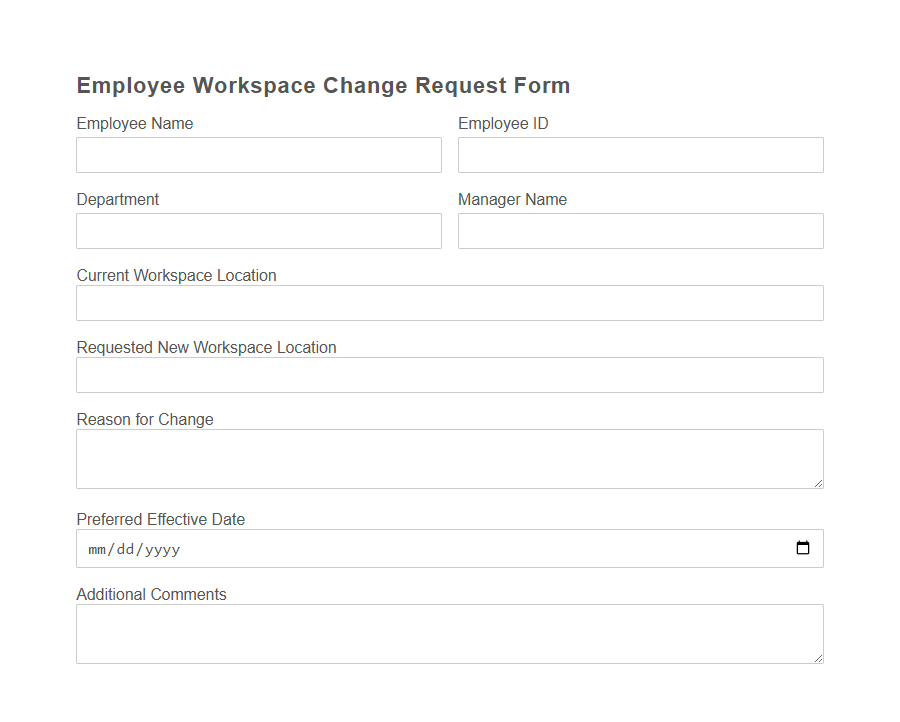Click inside the Manager Name field
The height and width of the screenshot is (722, 900).
(640, 231)
